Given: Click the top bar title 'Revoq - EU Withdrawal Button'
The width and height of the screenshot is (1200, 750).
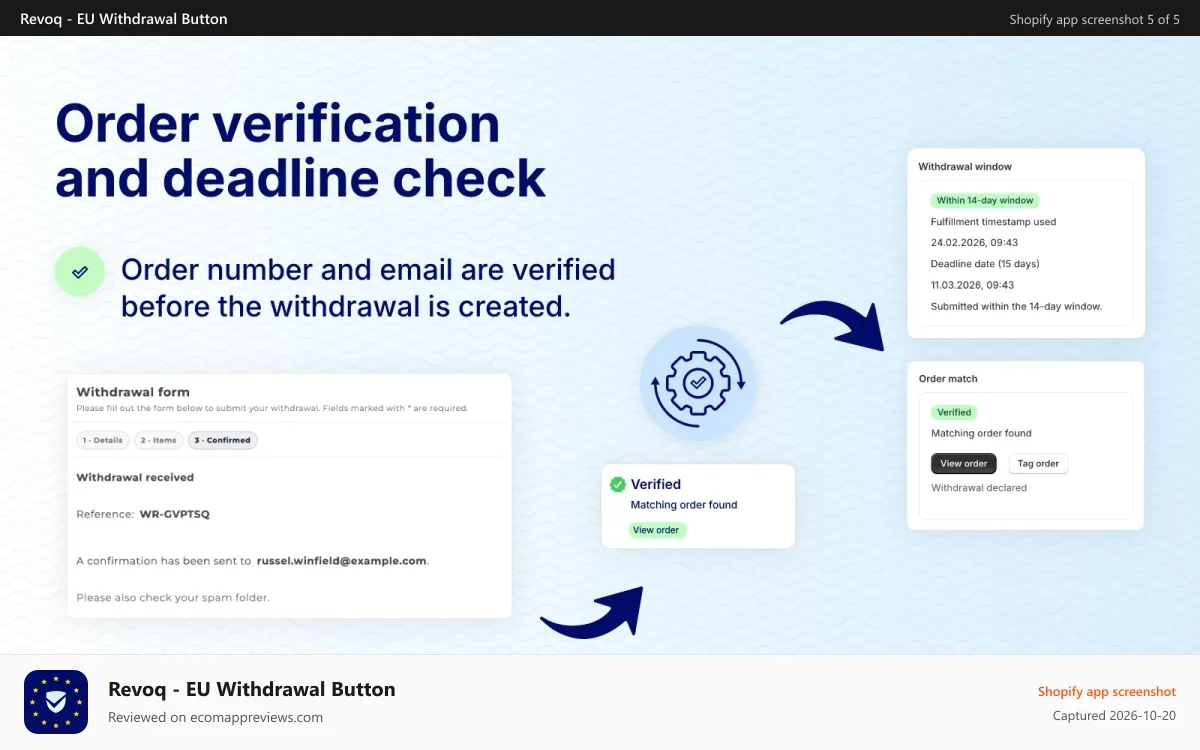Looking at the screenshot, I should click(x=124, y=19).
